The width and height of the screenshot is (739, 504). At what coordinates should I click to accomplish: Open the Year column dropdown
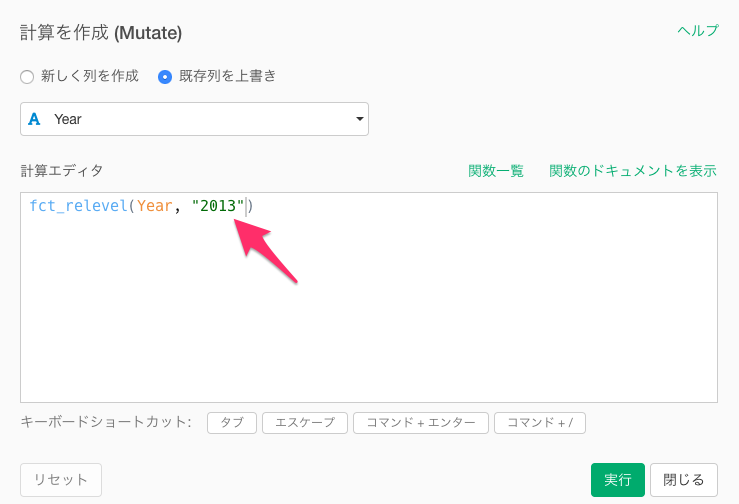click(x=194, y=119)
